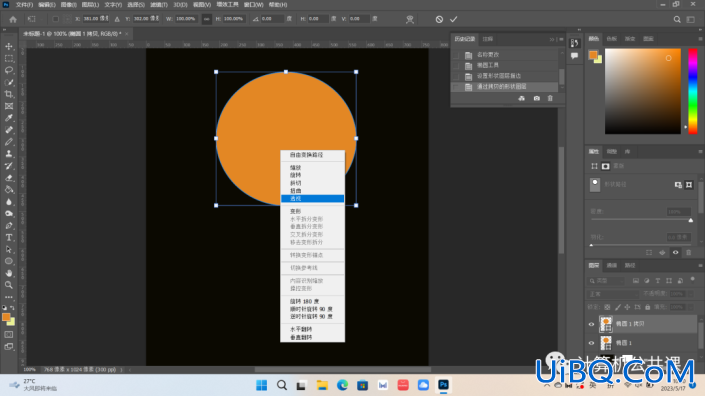Image resolution: width=705 pixels, height=396 pixels.
Task: Select the Lasso tool
Action: (x=9, y=70)
